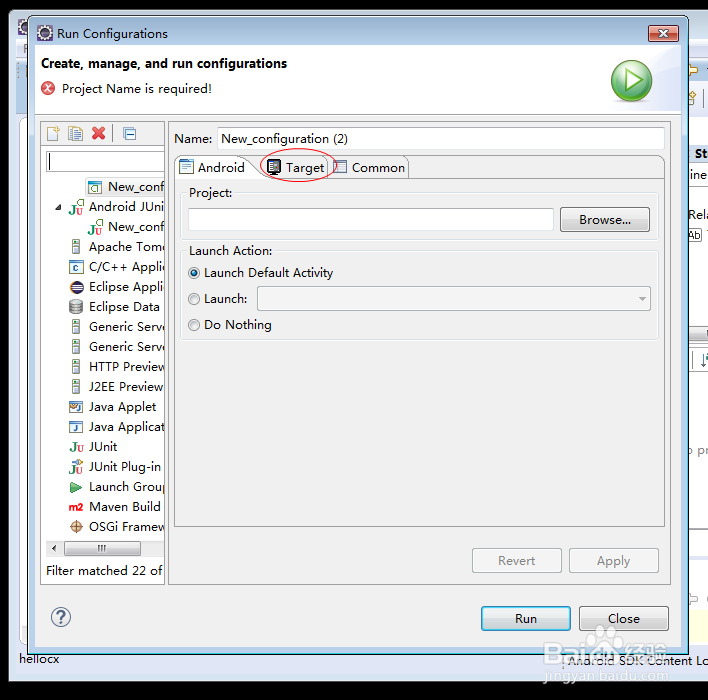The image size is (708, 700).
Task: Focus the Project name input field
Action: (x=371, y=219)
